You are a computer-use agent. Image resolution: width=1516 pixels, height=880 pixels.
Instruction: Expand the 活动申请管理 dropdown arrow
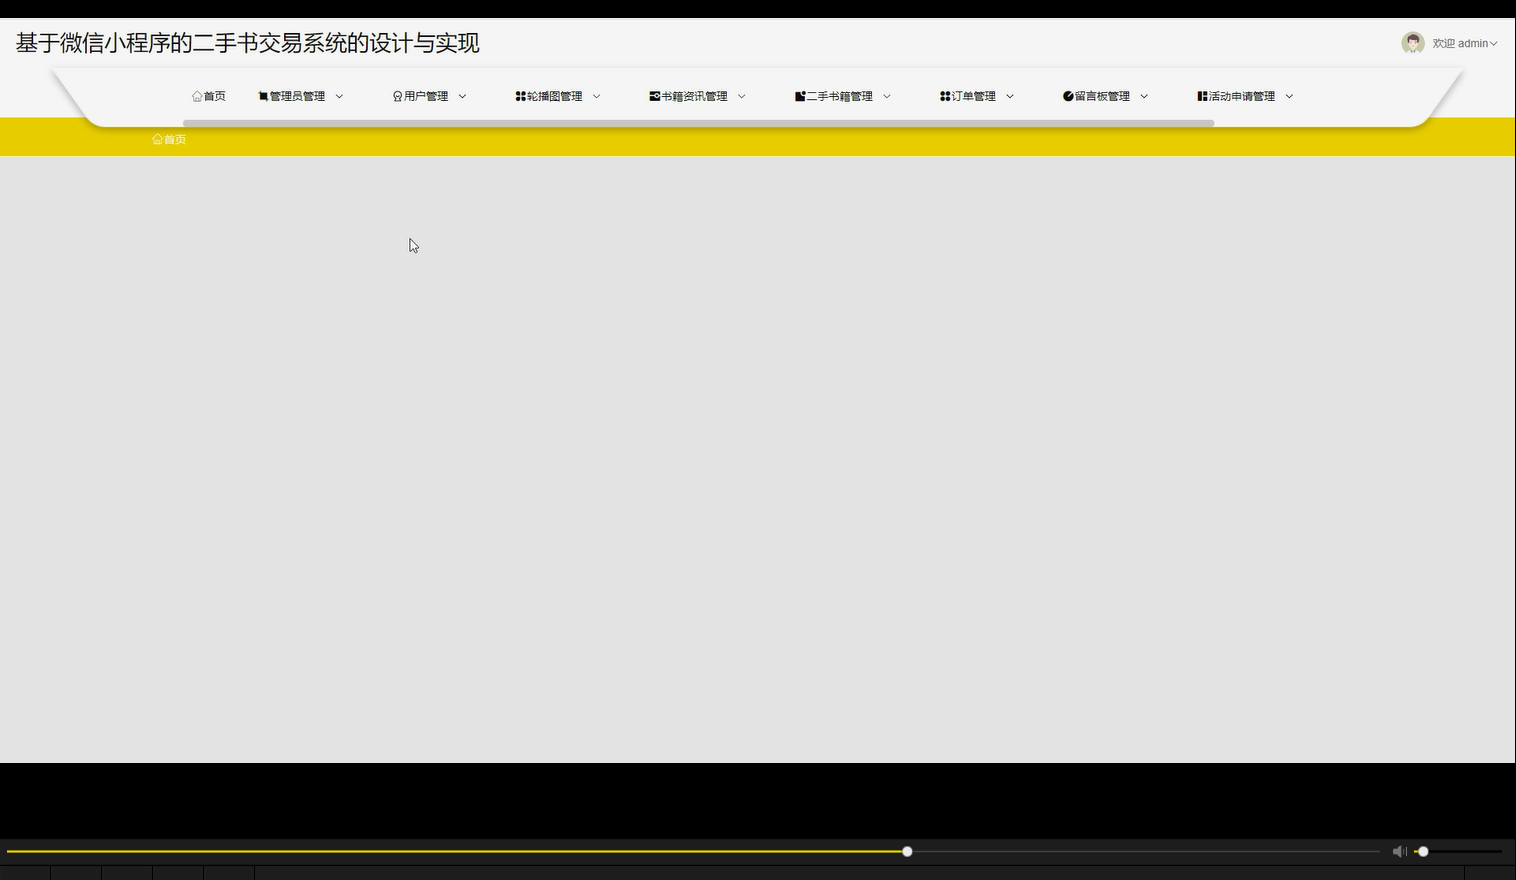(x=1289, y=97)
